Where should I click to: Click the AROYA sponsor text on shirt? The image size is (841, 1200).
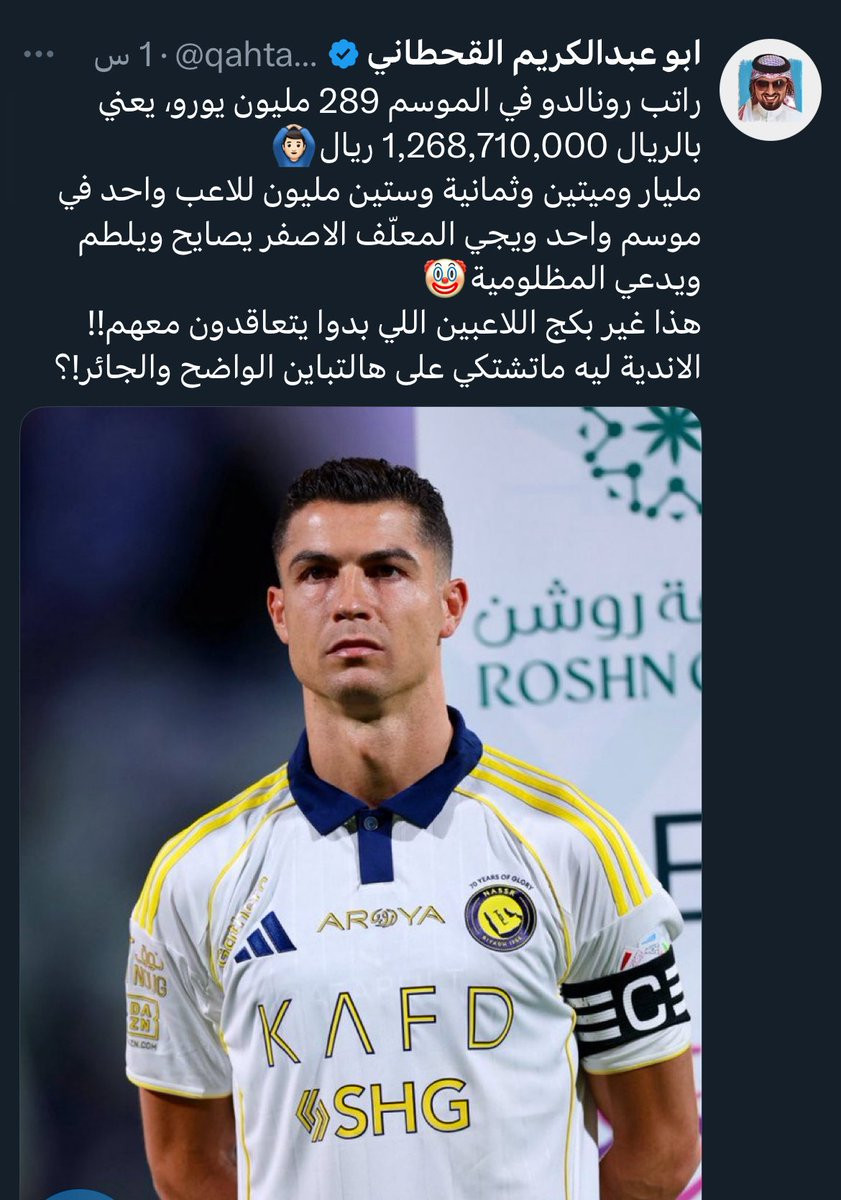(381, 918)
